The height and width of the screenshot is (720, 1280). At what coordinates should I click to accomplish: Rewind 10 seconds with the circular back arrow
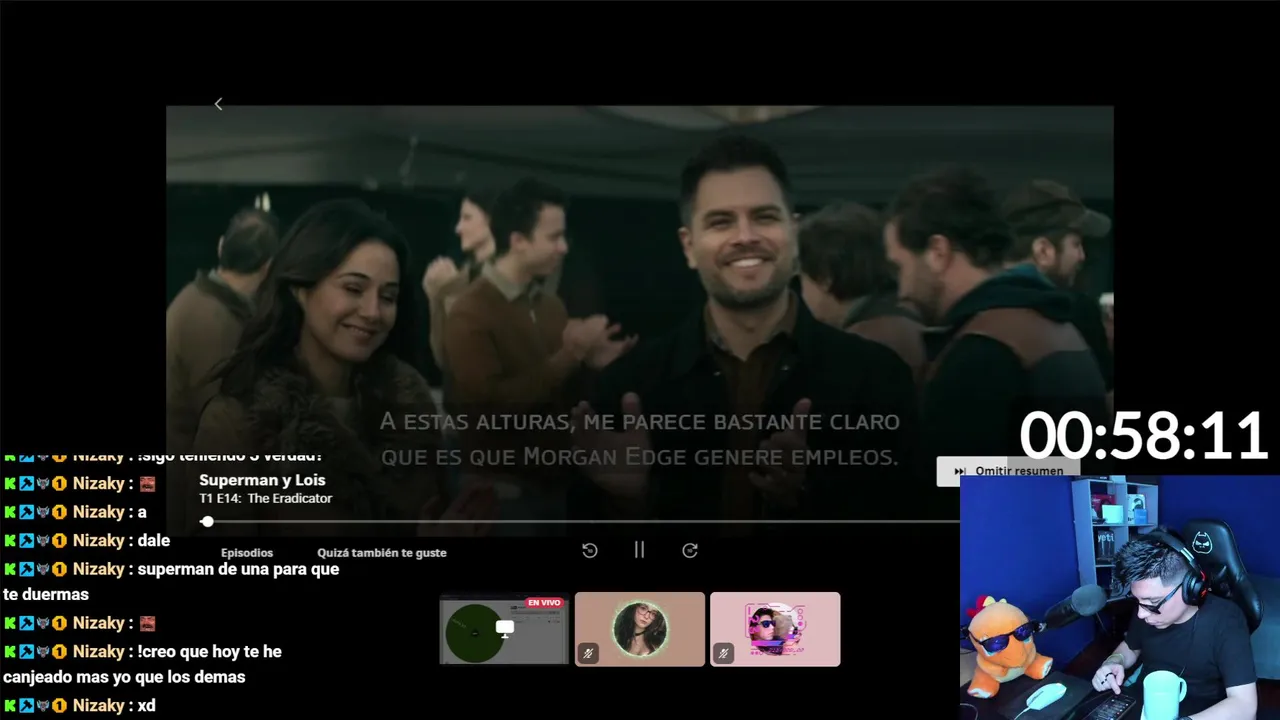pyautogui.click(x=590, y=550)
